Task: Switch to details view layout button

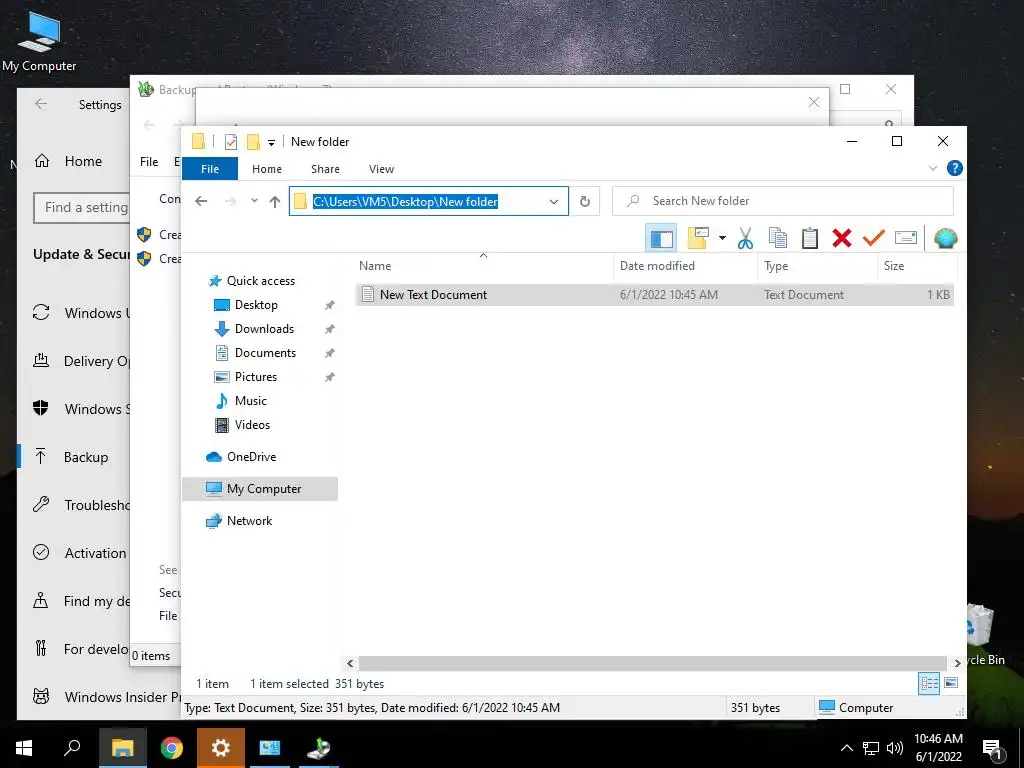Action: (x=929, y=684)
